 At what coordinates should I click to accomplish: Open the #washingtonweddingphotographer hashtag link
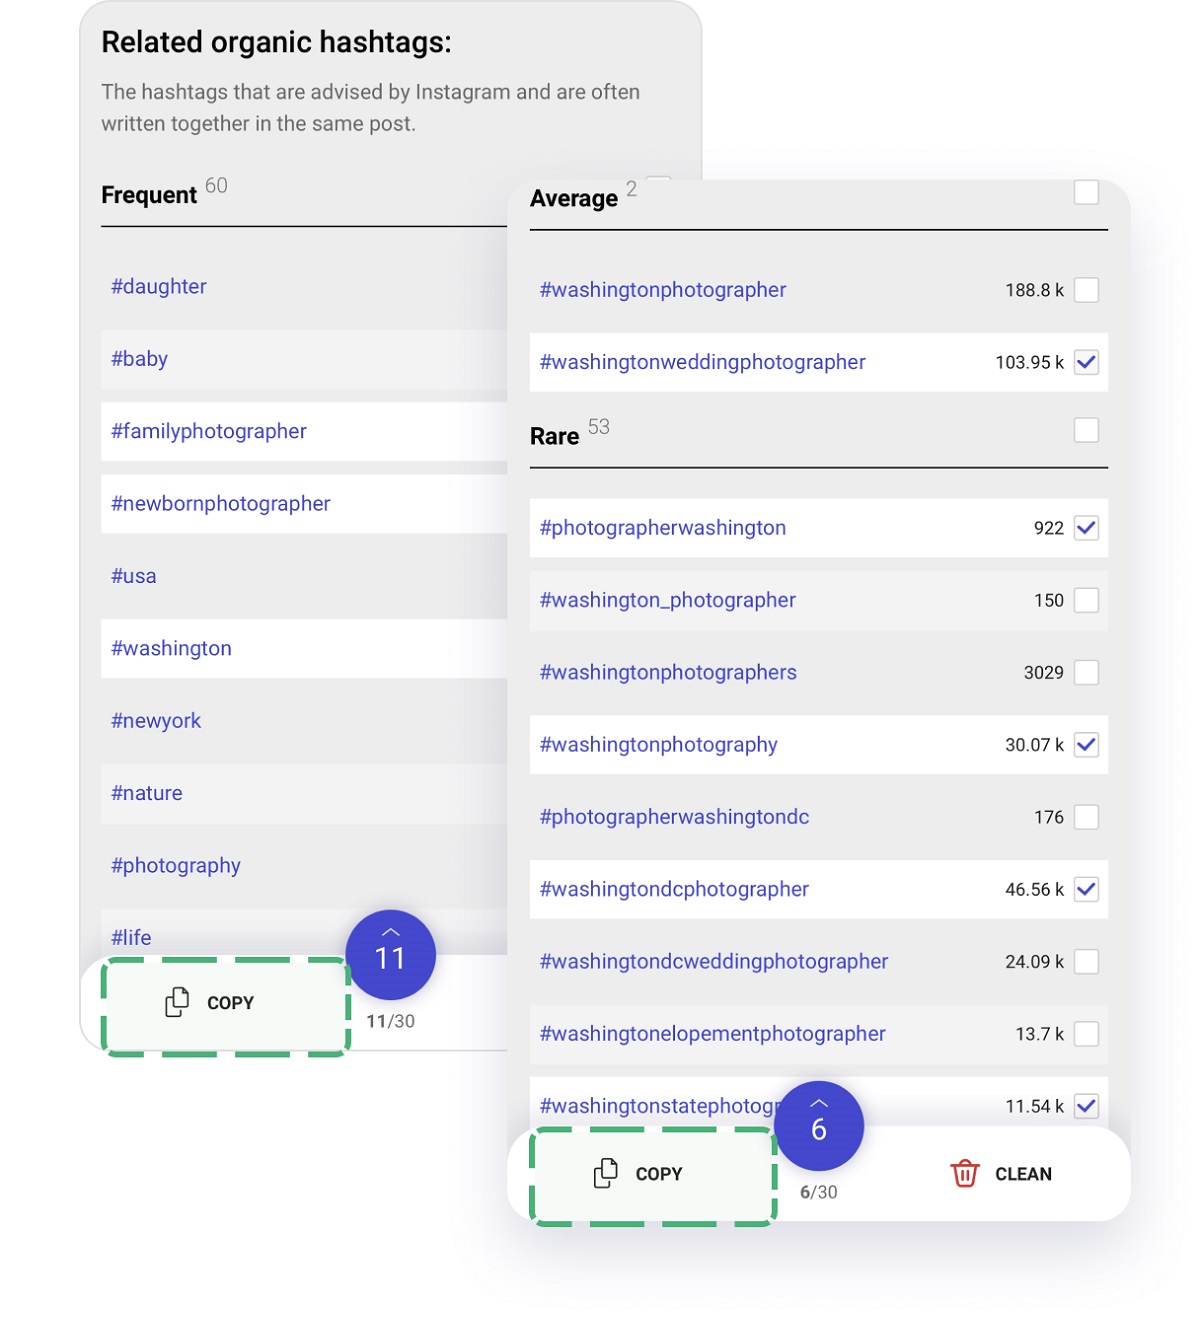point(702,362)
